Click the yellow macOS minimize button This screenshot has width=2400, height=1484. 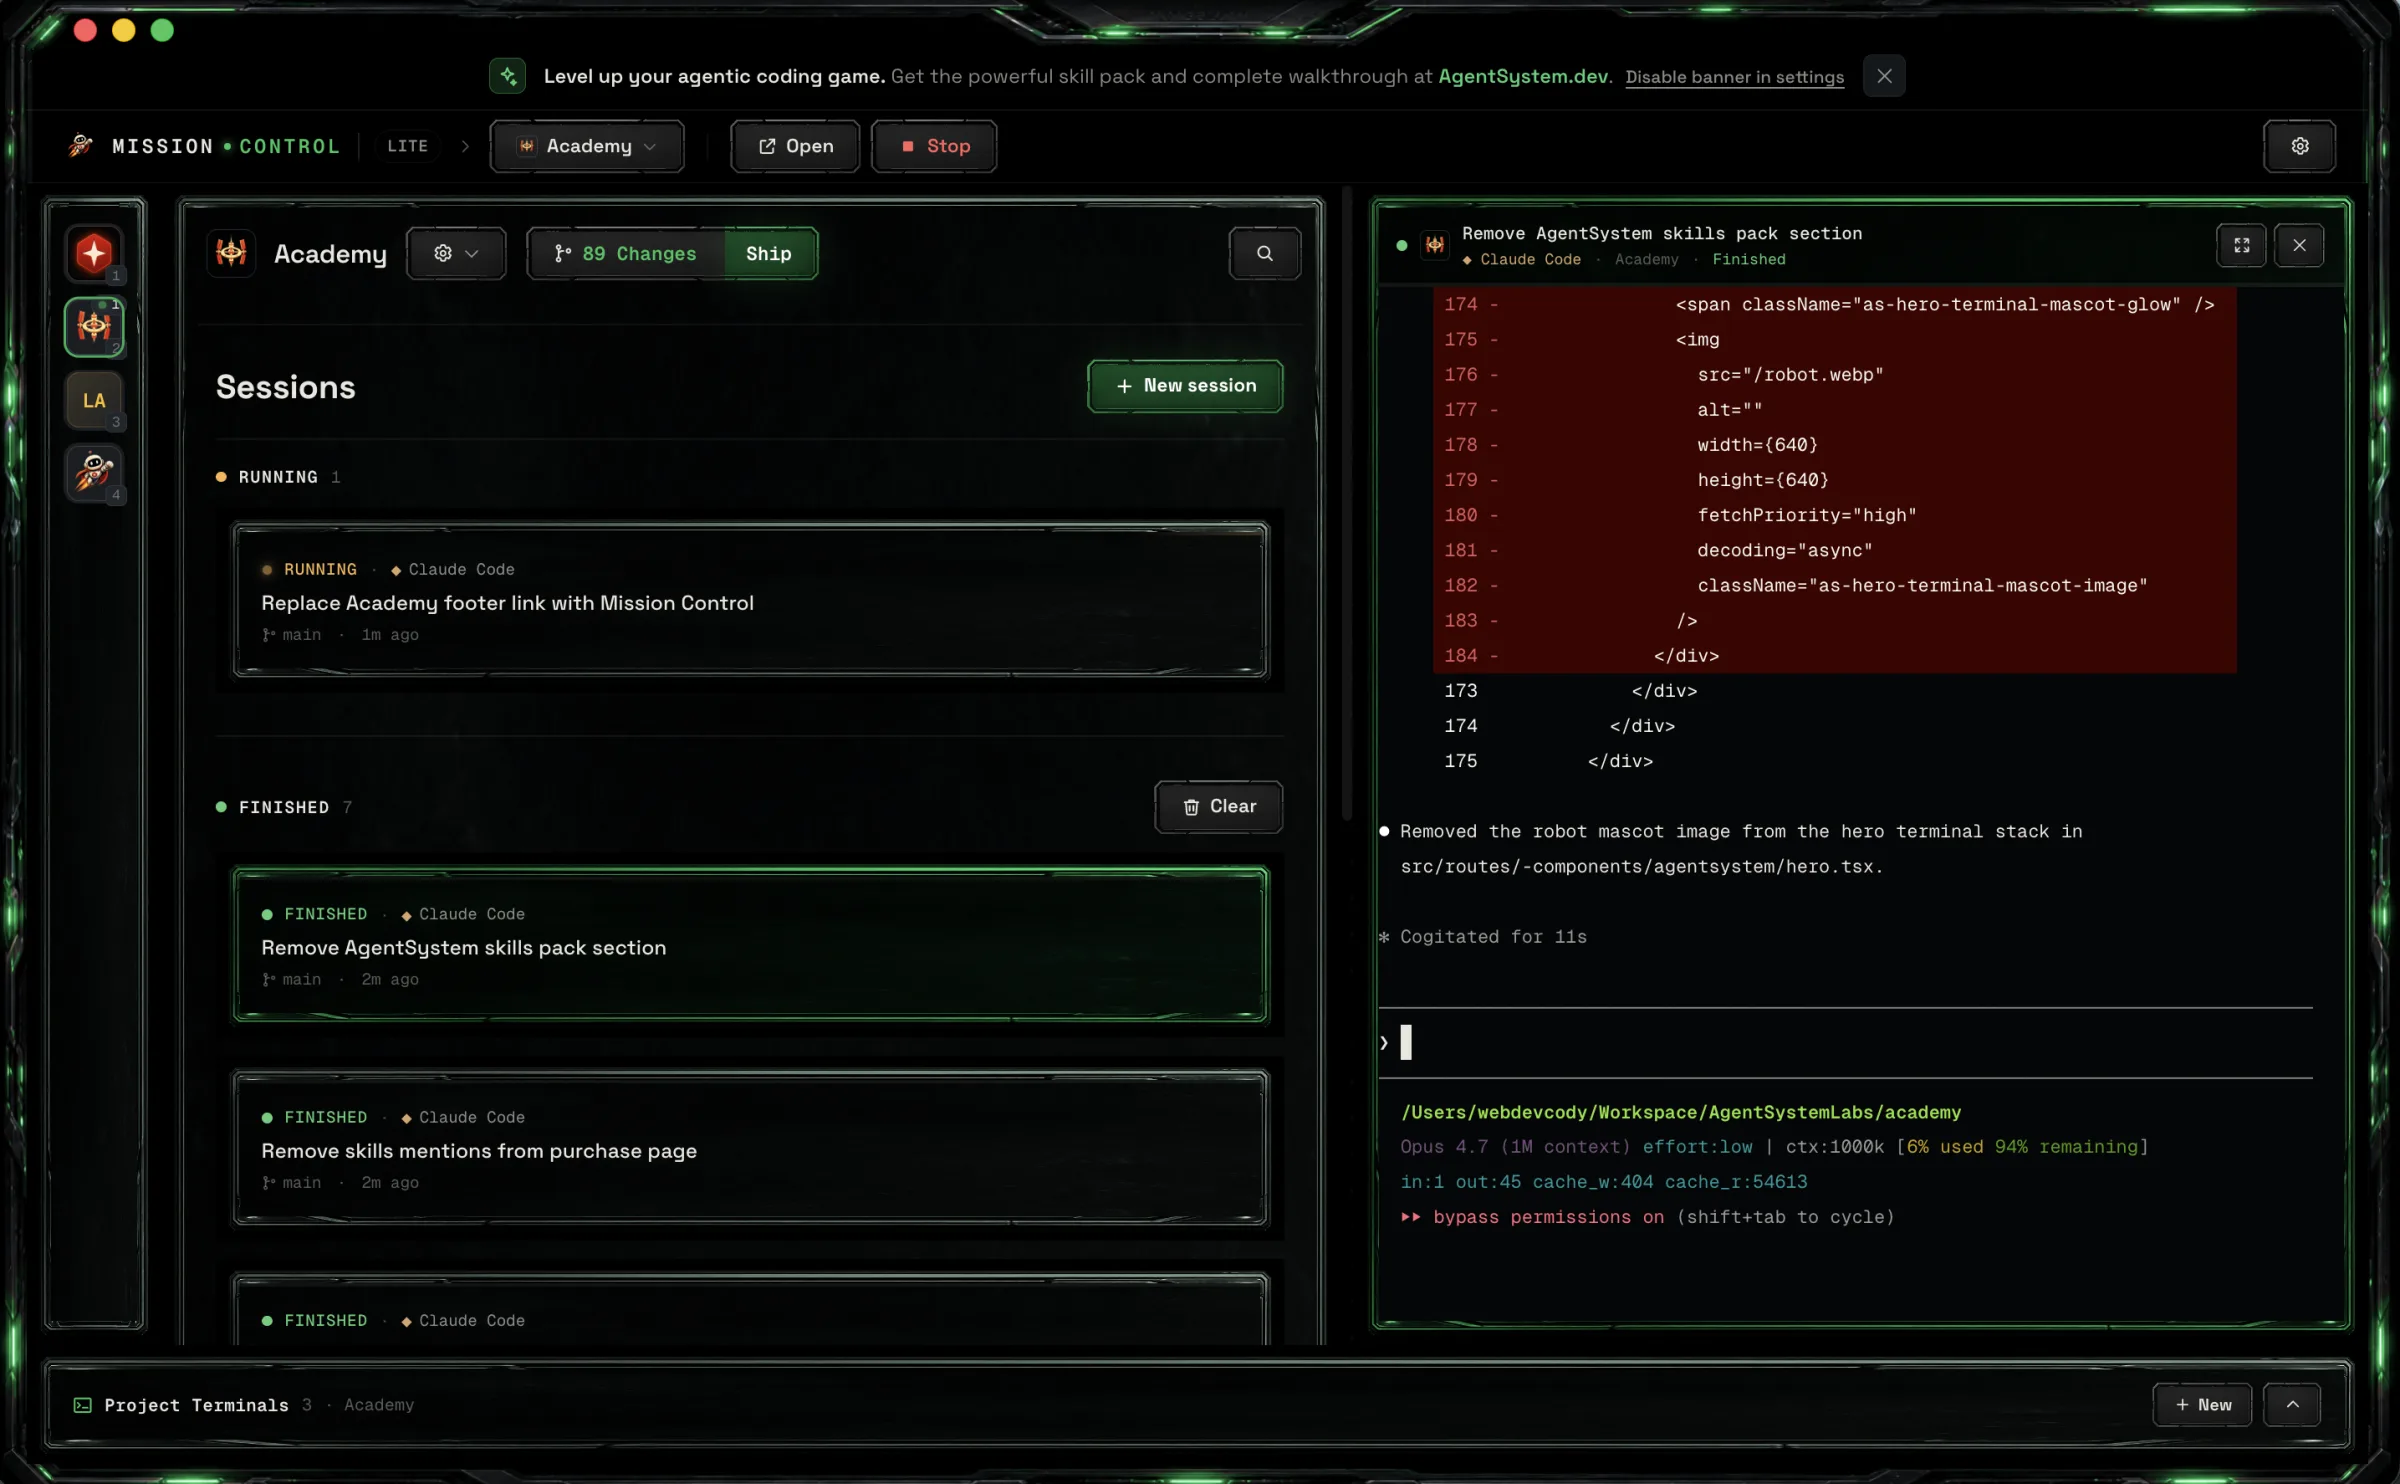(124, 30)
